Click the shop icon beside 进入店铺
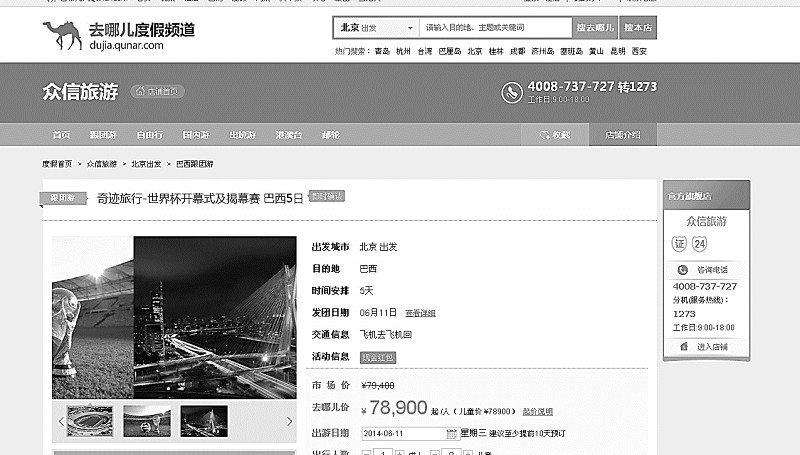Screen dimensions: 800x455 [684, 347]
